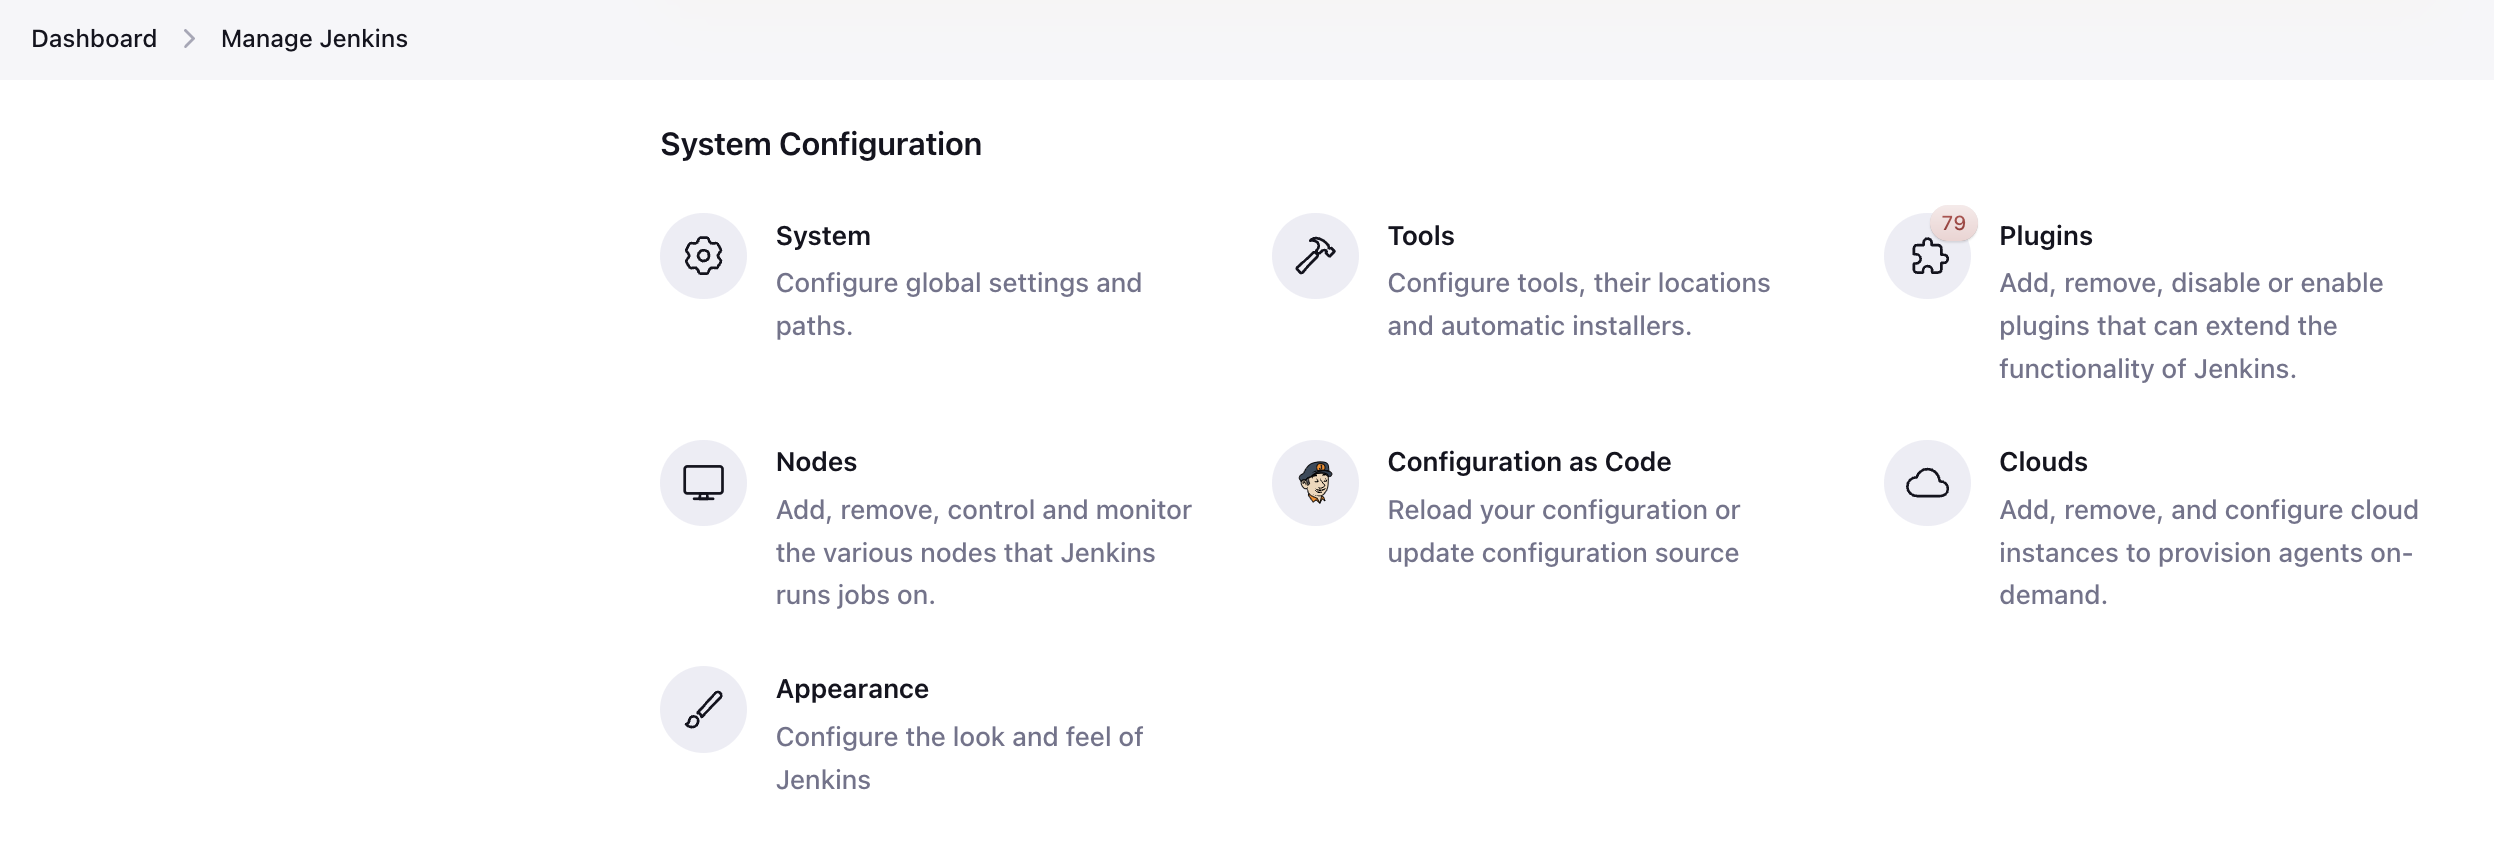The height and width of the screenshot is (846, 2494).
Task: Click the 79 plugin updates badge
Action: pyautogui.click(x=1953, y=223)
